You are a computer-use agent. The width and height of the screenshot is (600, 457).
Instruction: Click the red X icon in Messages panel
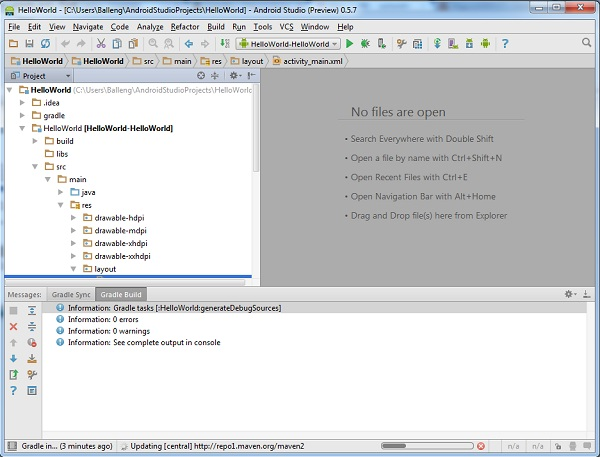click(x=13, y=326)
